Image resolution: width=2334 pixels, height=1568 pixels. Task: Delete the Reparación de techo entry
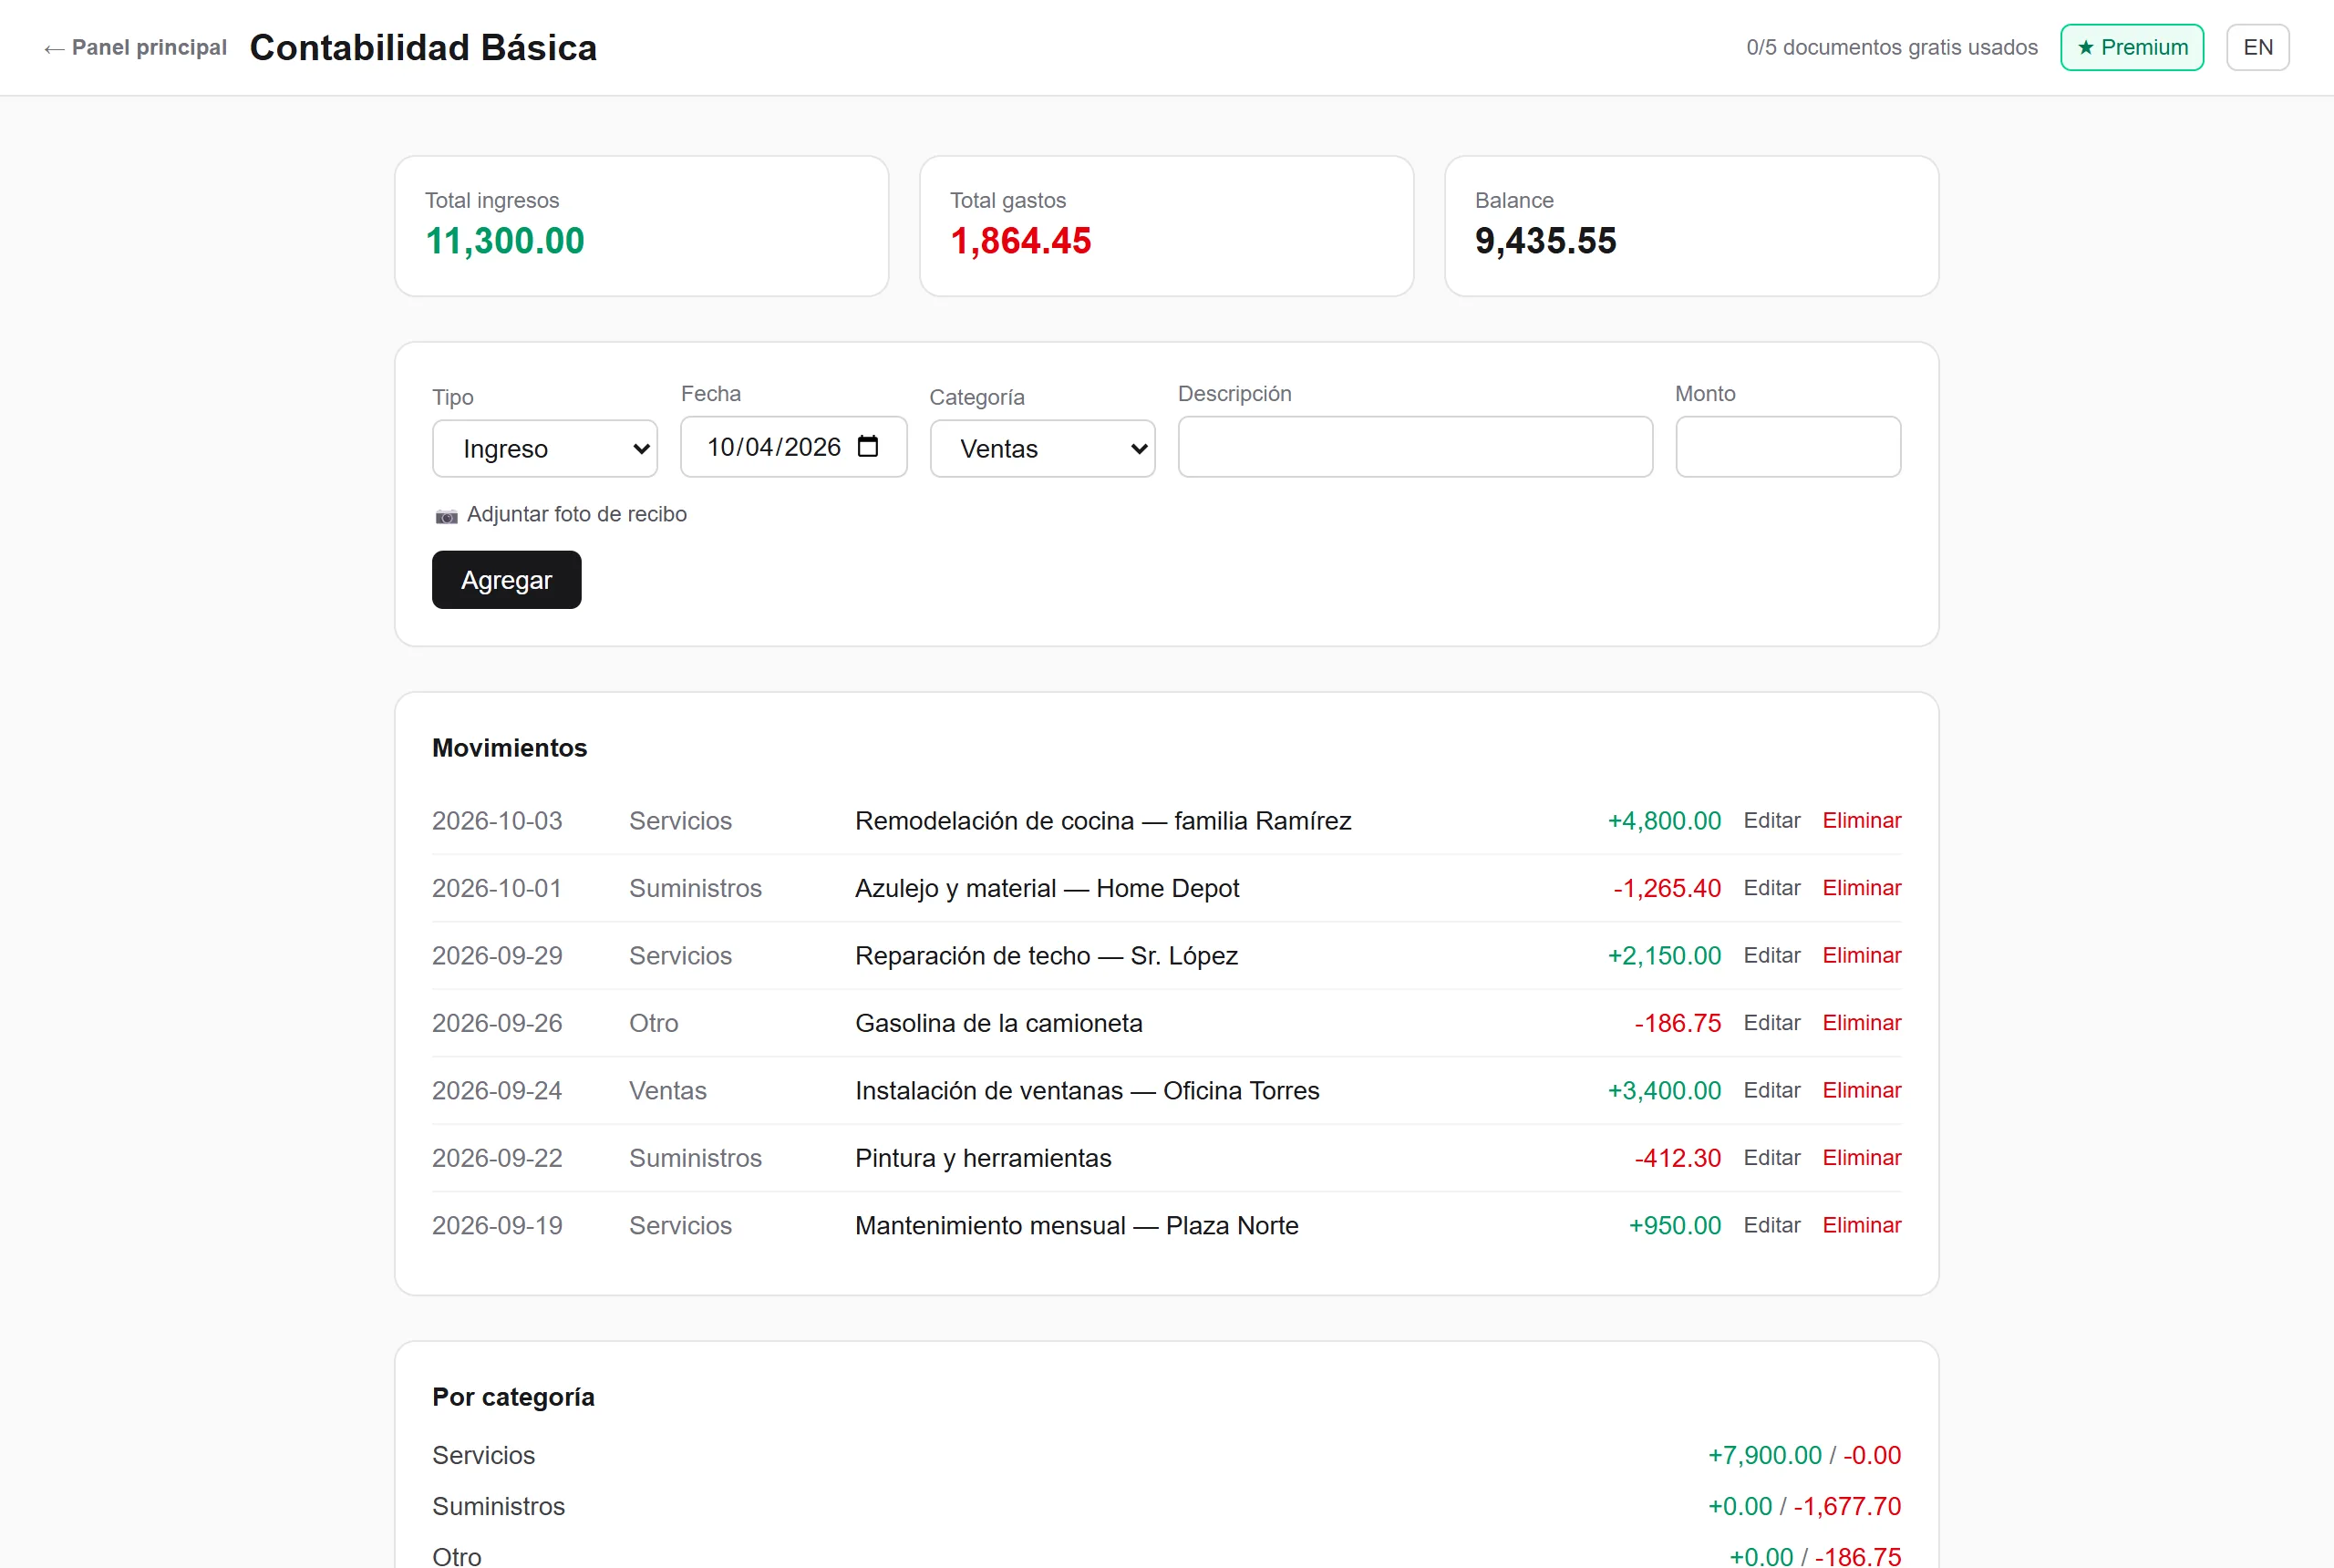click(1862, 956)
